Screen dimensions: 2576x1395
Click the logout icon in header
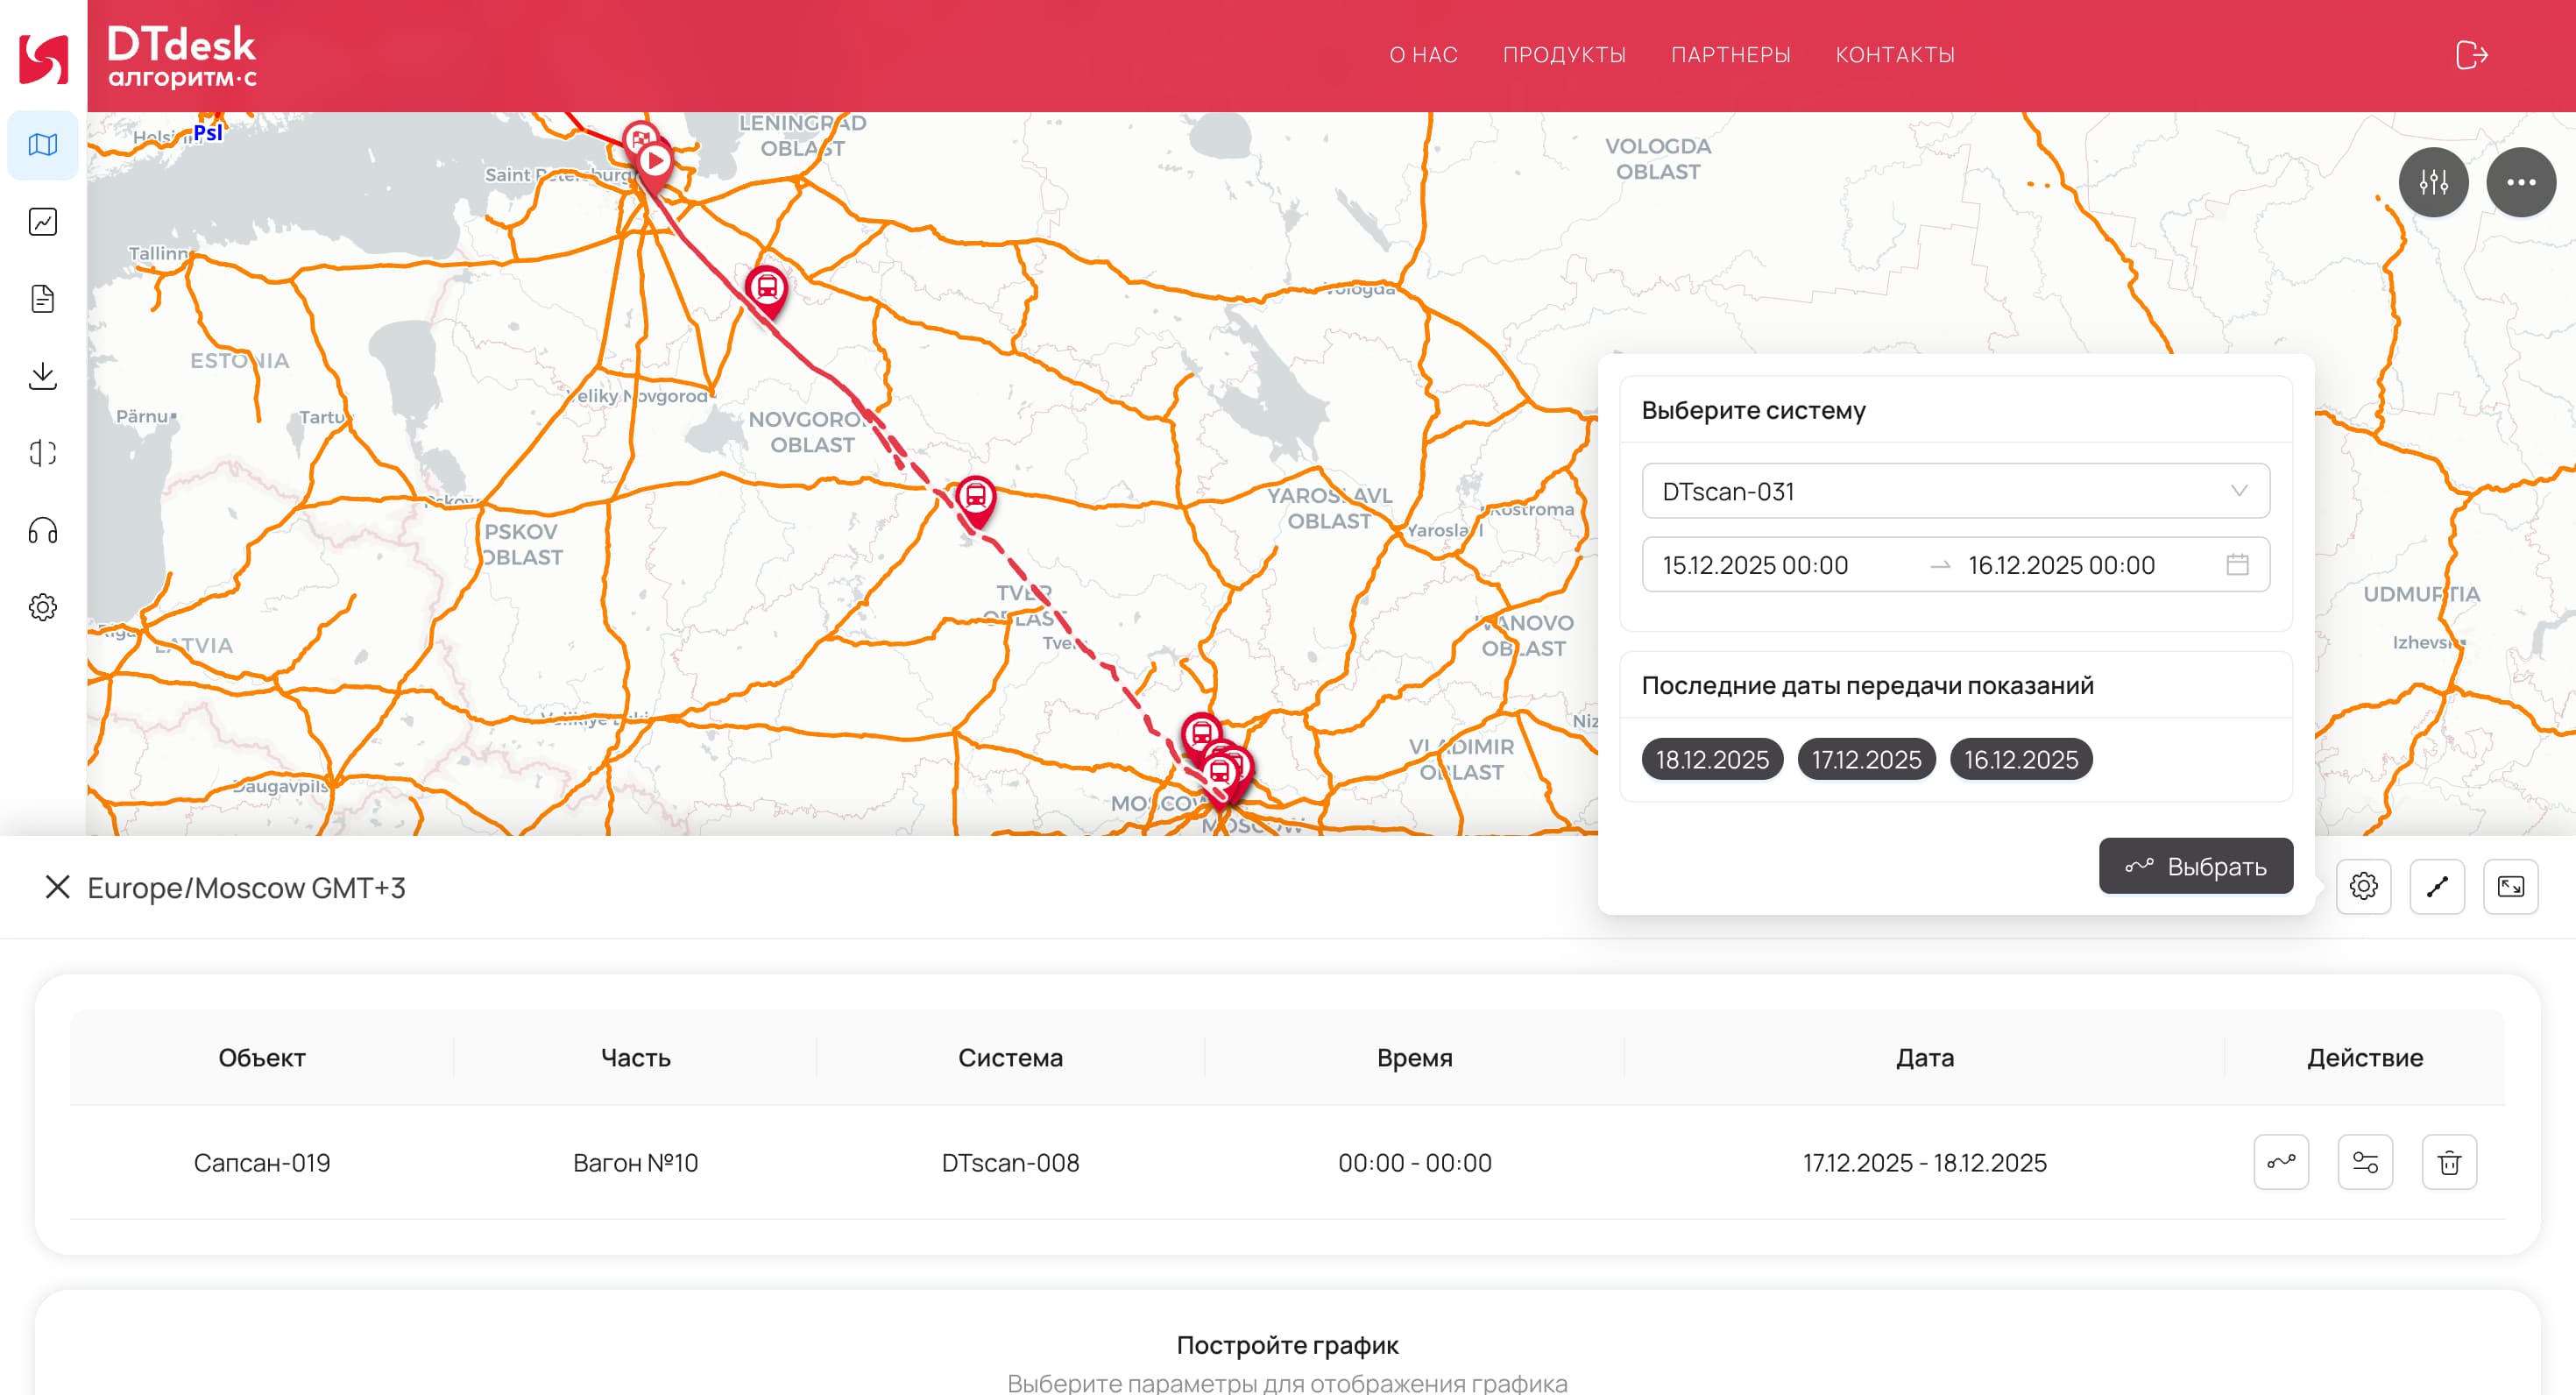2471,55
